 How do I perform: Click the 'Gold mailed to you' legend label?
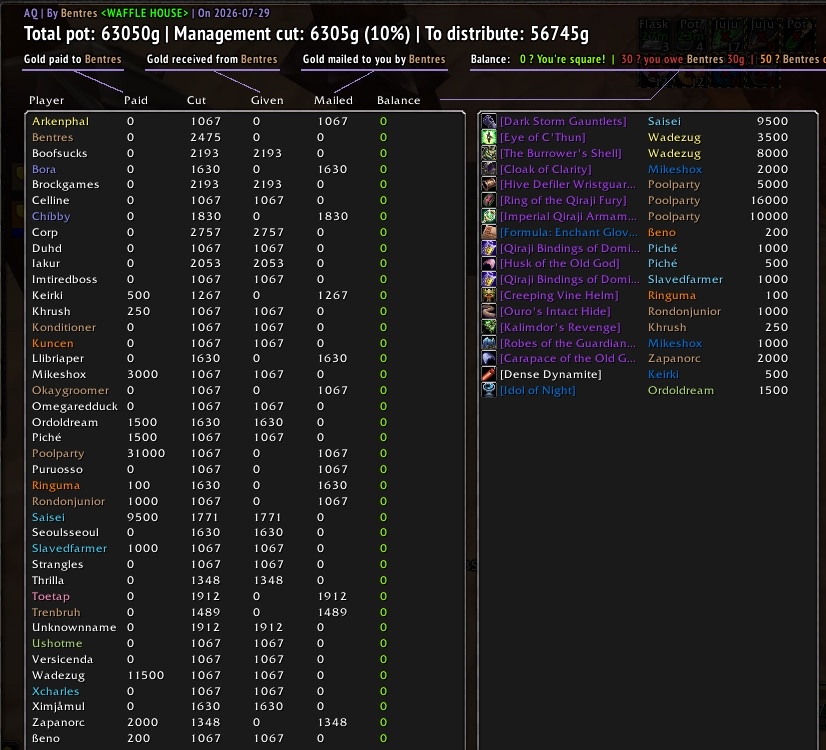pyautogui.click(x=353, y=59)
